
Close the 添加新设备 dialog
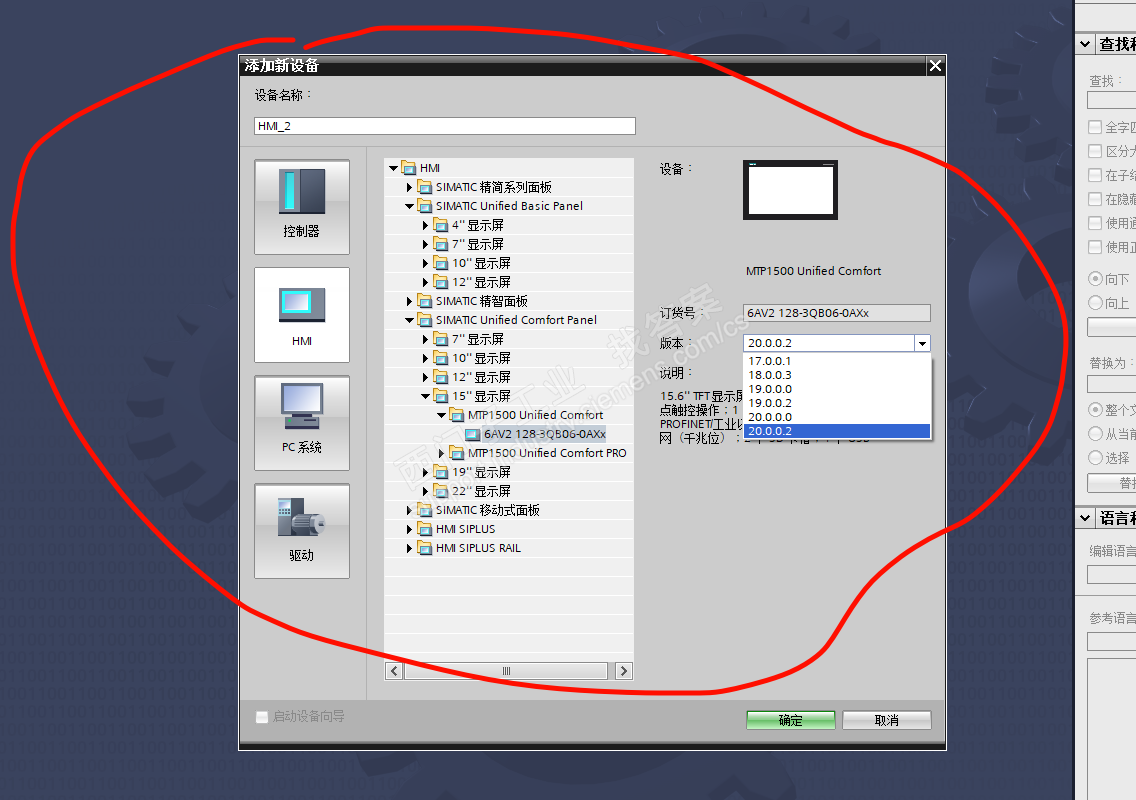click(935, 66)
